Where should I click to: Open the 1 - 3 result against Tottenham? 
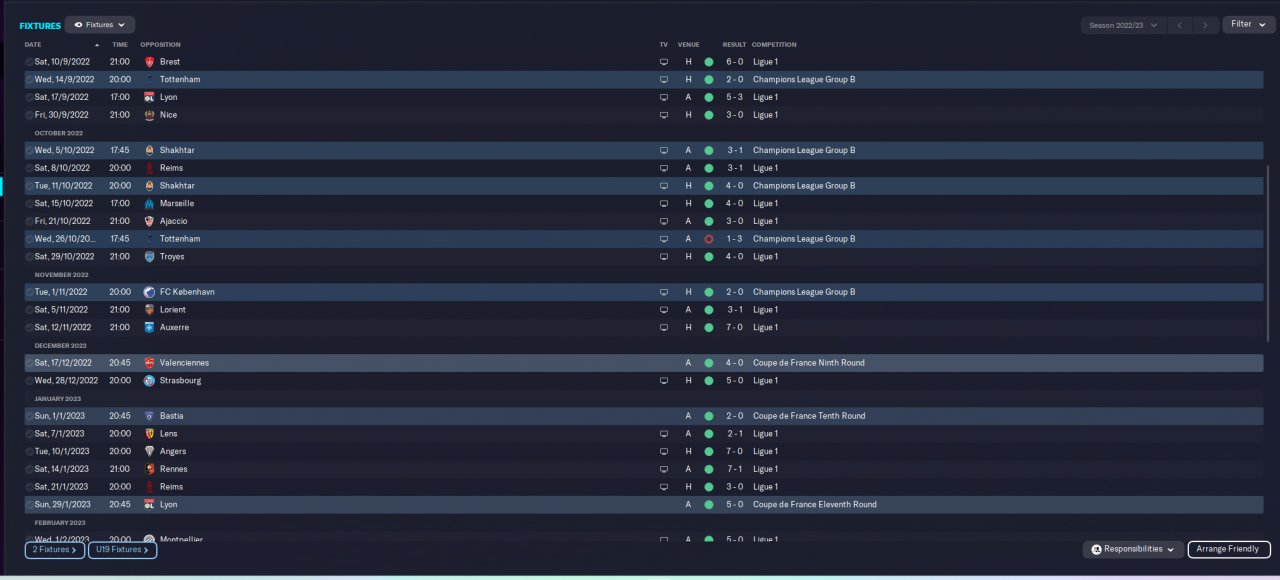[x=735, y=239]
